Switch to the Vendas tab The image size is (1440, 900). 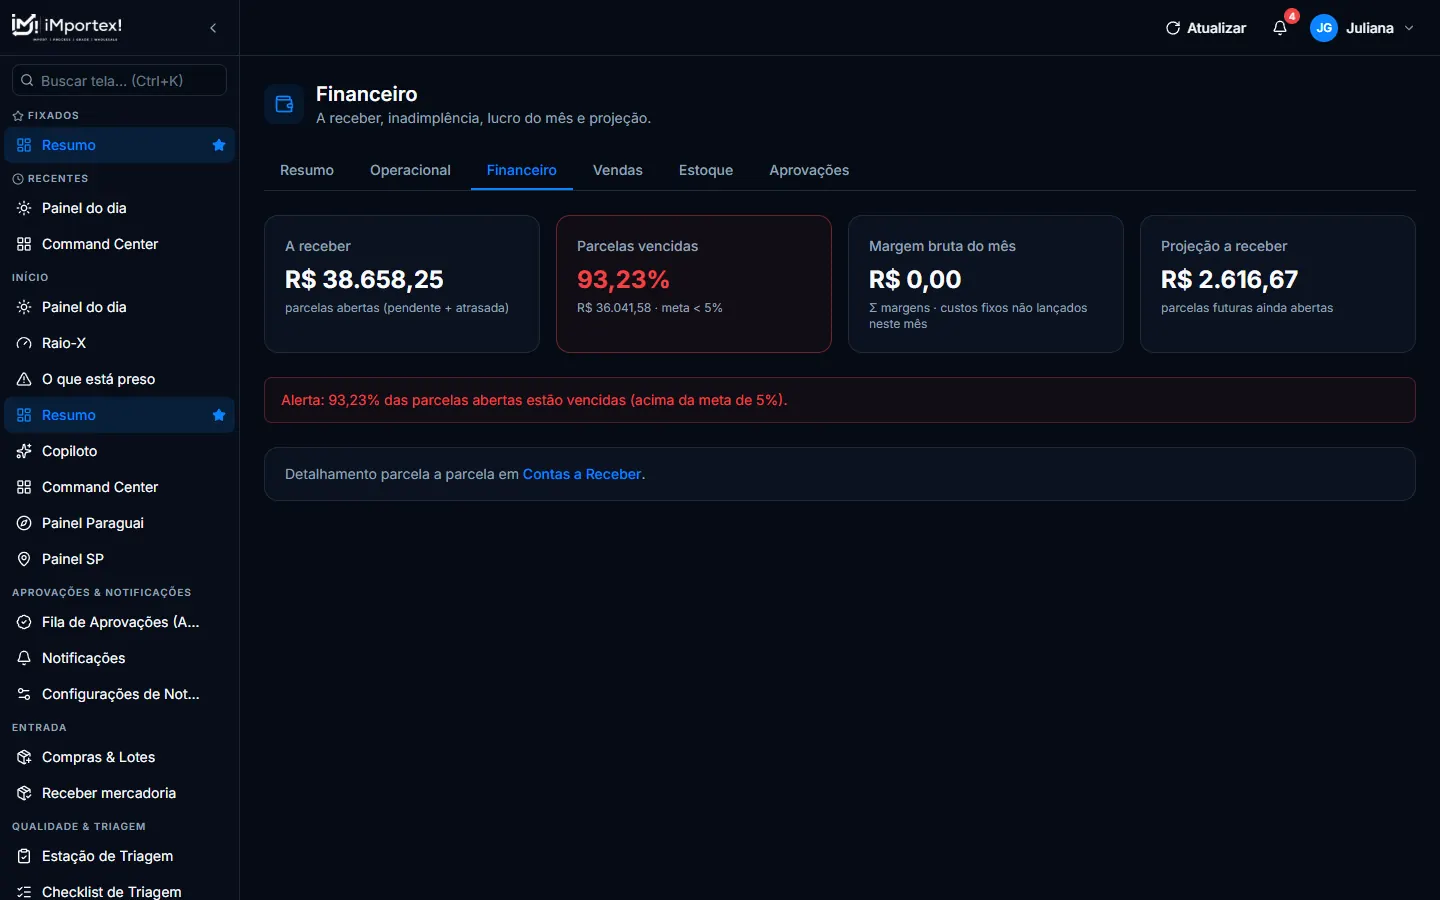[x=618, y=170]
